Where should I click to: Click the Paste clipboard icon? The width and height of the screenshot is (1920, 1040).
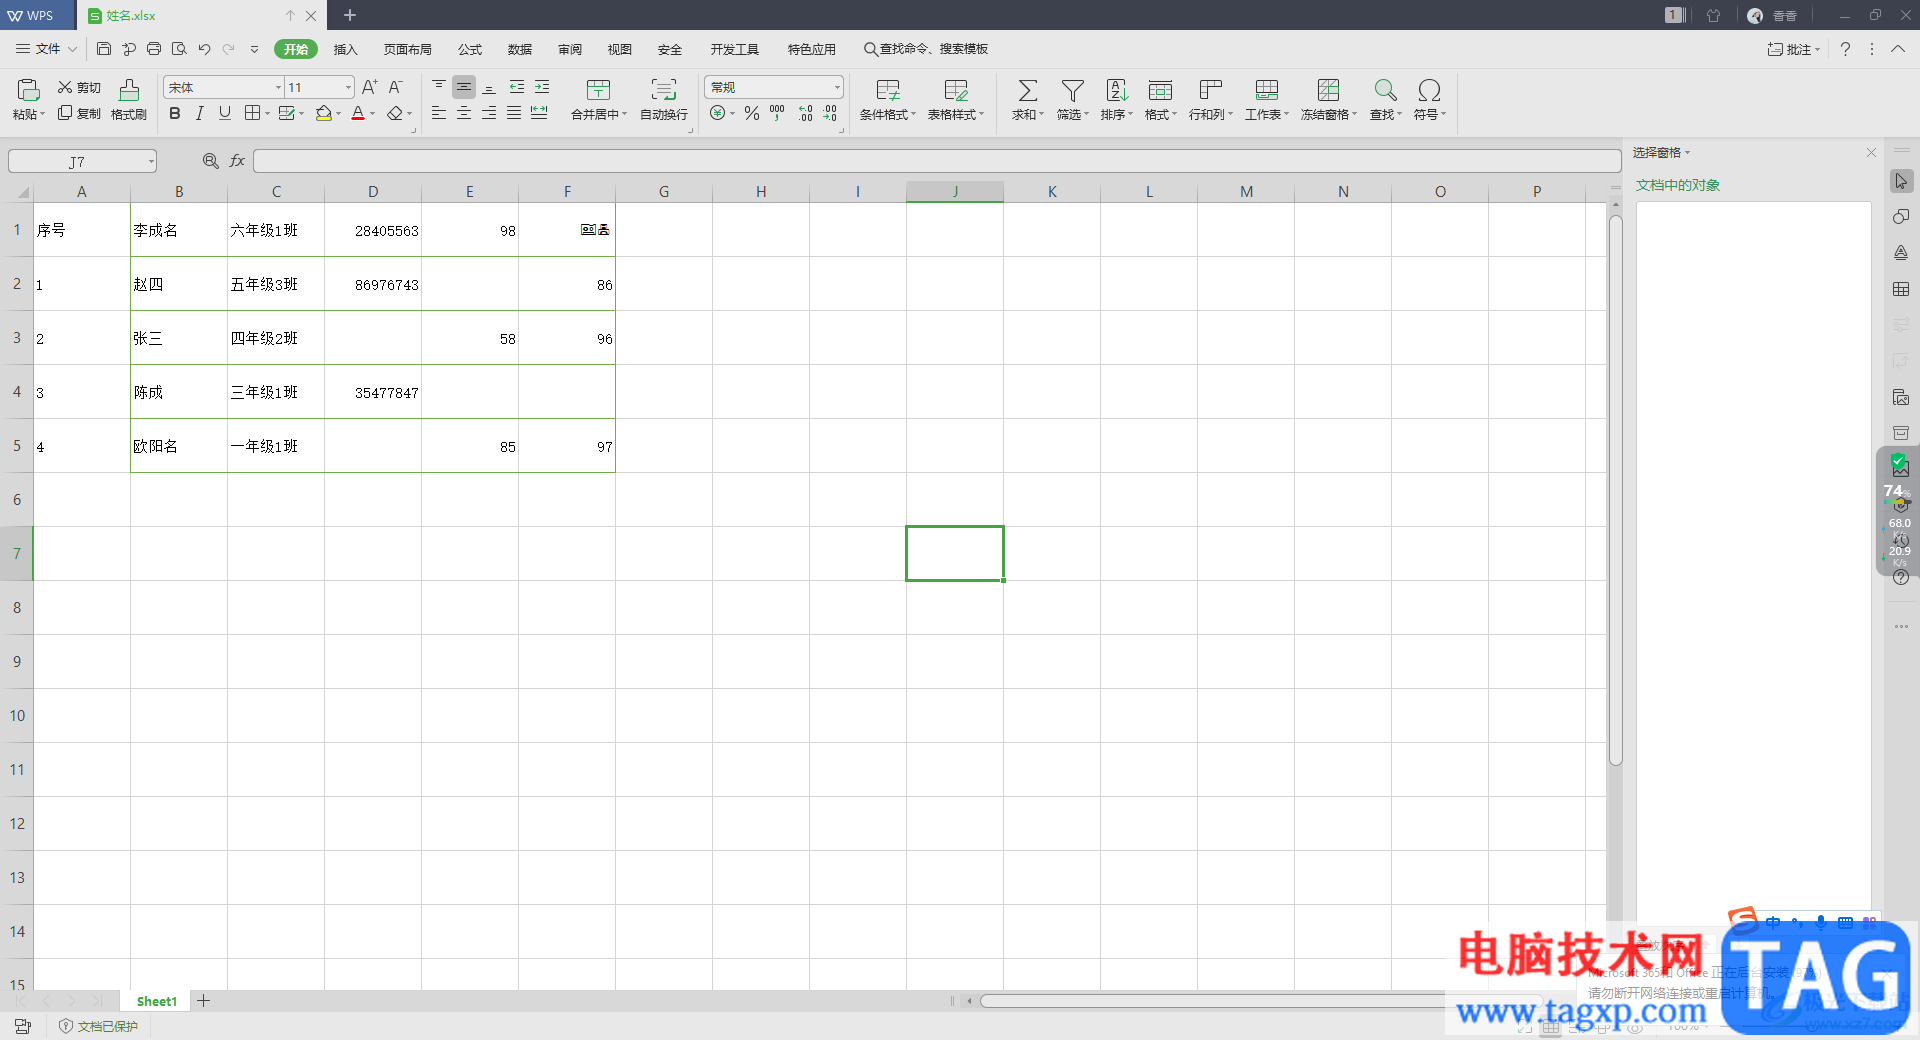click(x=28, y=90)
